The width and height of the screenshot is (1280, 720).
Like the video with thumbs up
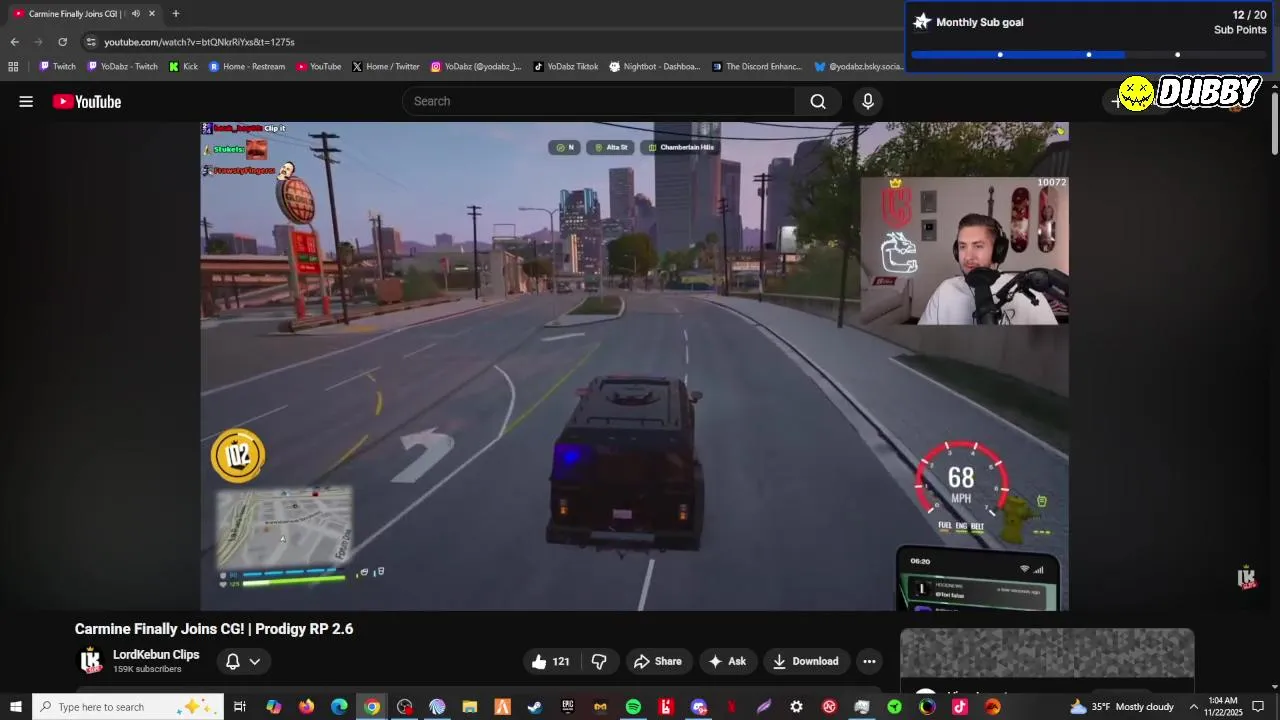[551, 661]
